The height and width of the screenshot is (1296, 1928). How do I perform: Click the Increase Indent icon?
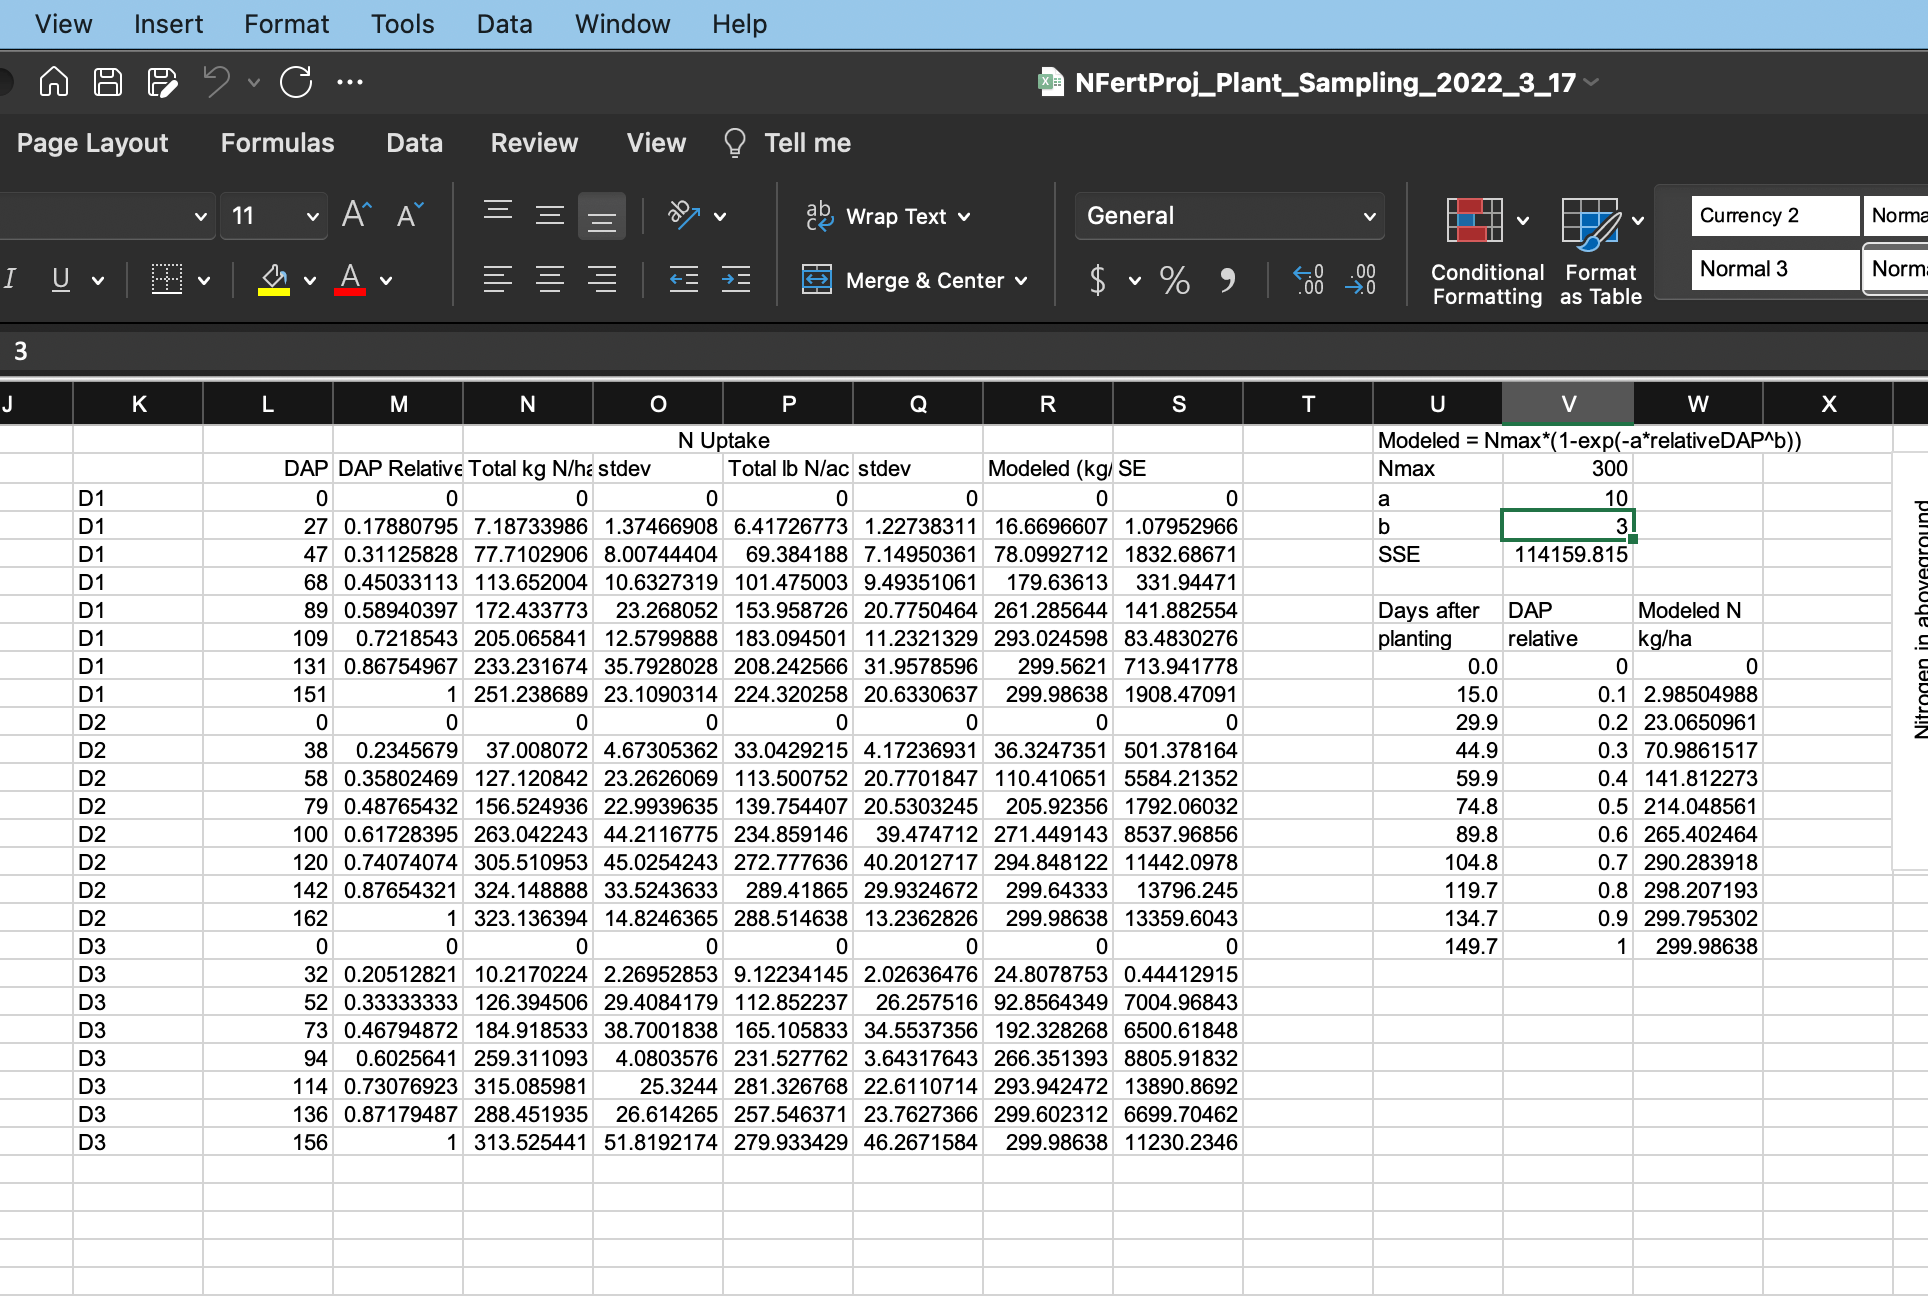pyautogui.click(x=736, y=280)
